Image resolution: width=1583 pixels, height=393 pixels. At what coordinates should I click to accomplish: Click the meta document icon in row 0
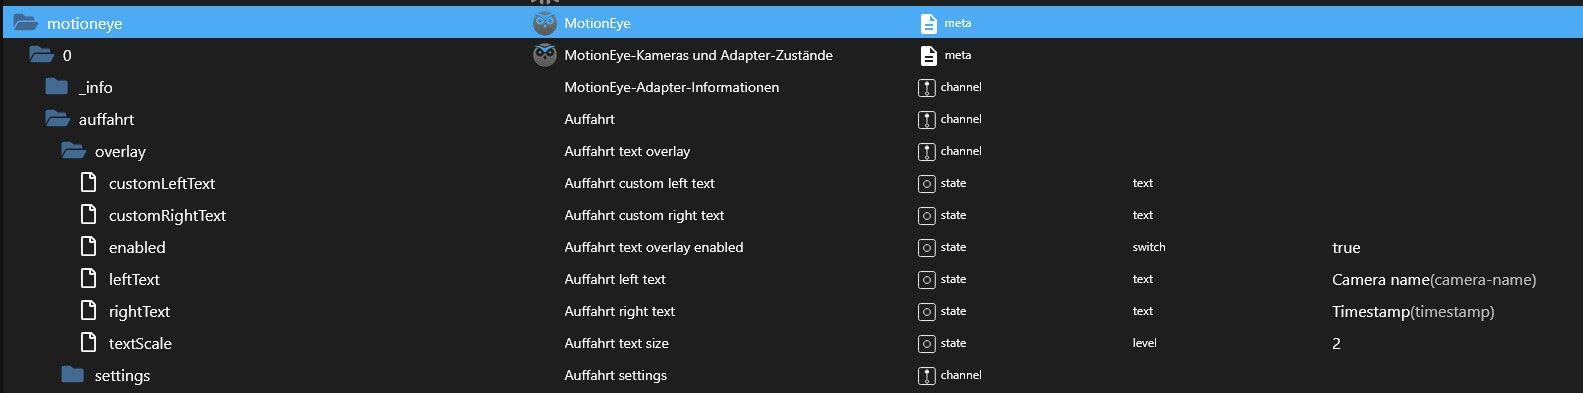pos(928,55)
